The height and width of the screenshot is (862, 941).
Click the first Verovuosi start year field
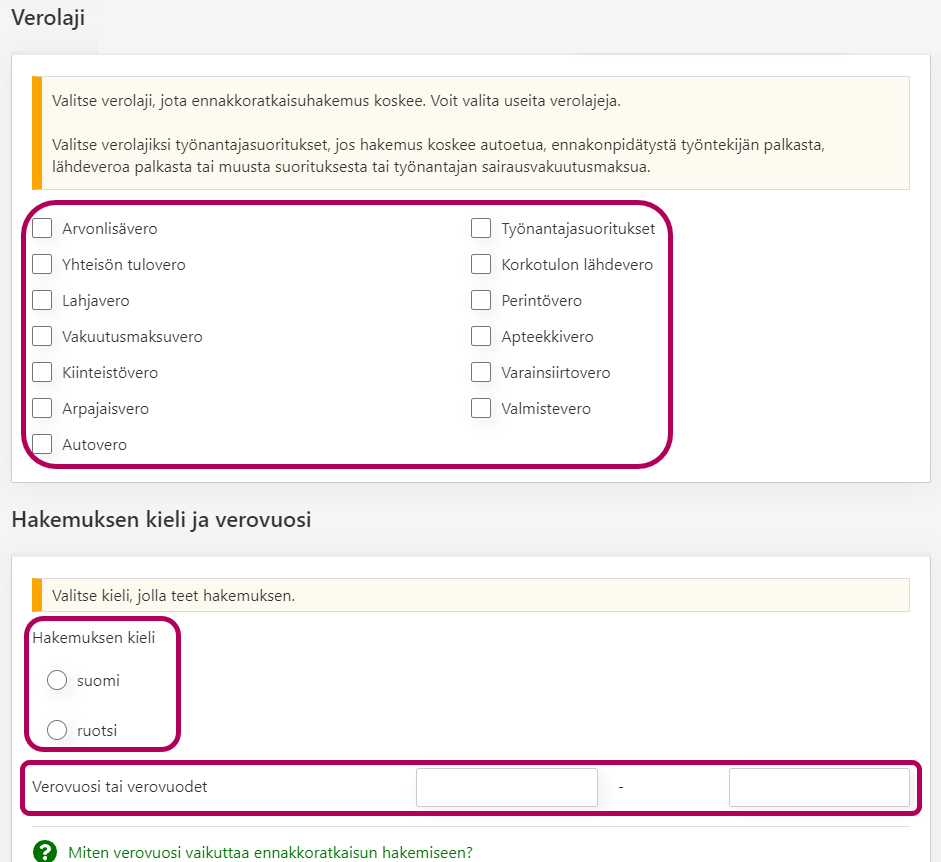click(x=506, y=787)
